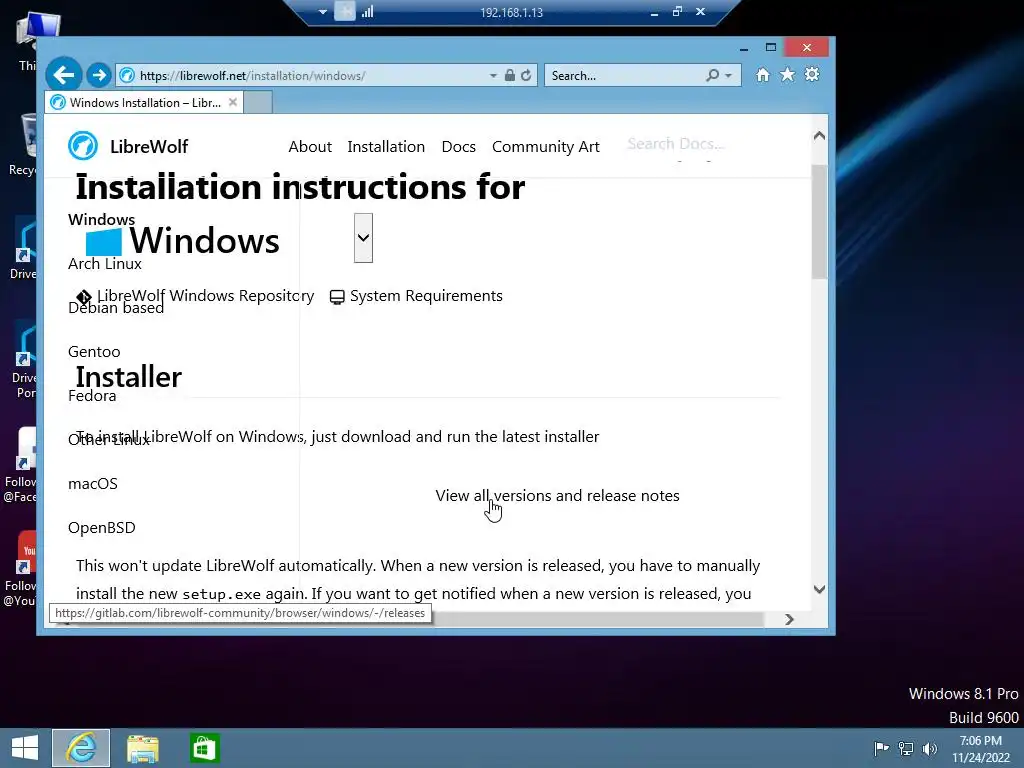Open the Installation nav item

click(386, 146)
